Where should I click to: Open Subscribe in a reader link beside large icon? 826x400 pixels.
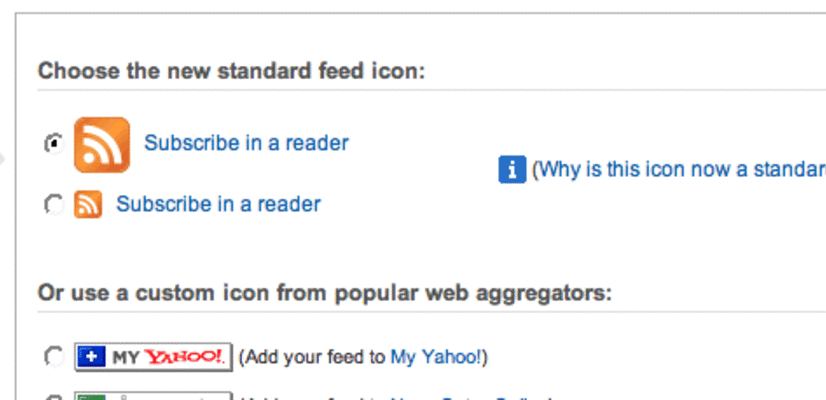(x=246, y=143)
